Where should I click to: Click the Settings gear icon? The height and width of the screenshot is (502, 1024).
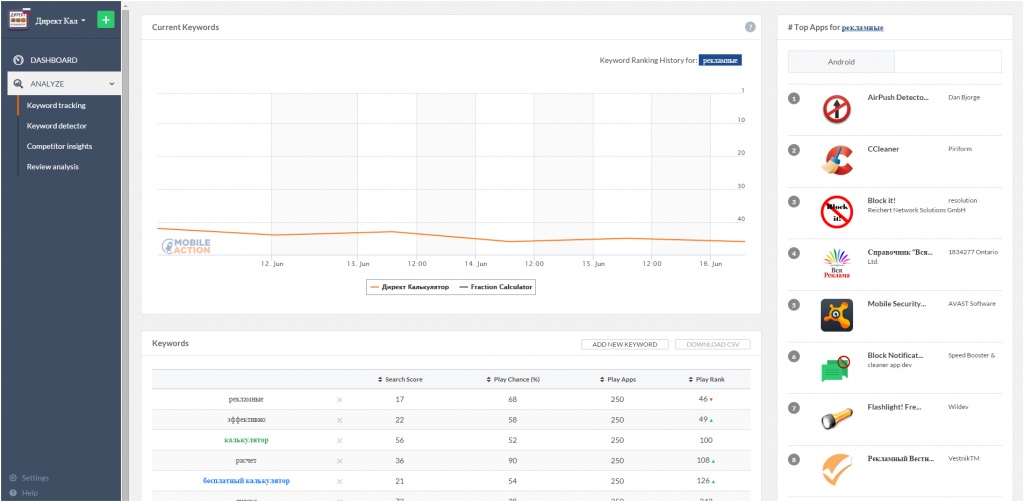(13, 478)
